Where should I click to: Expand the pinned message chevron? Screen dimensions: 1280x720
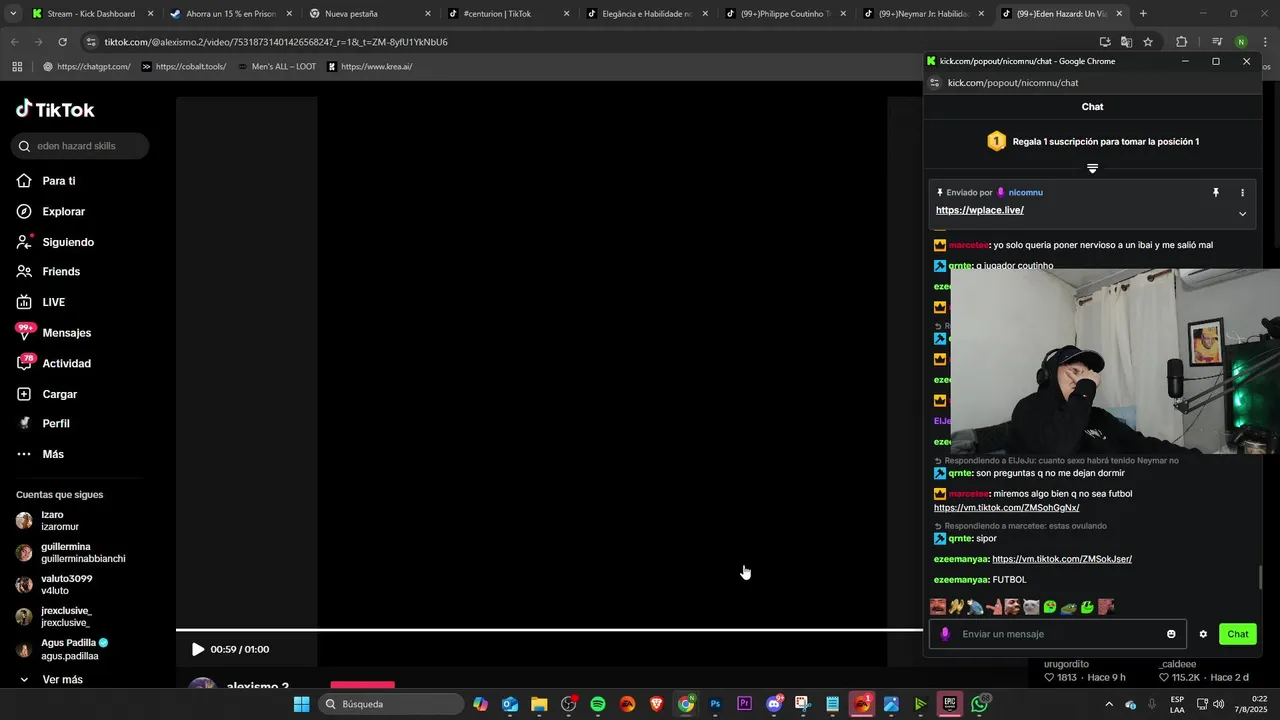coord(1243,213)
